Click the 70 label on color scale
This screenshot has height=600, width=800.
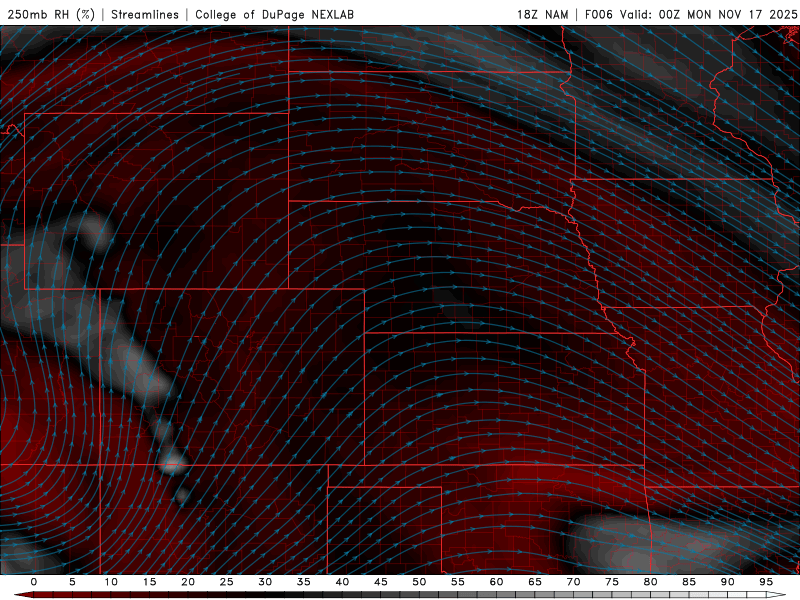pos(573,582)
